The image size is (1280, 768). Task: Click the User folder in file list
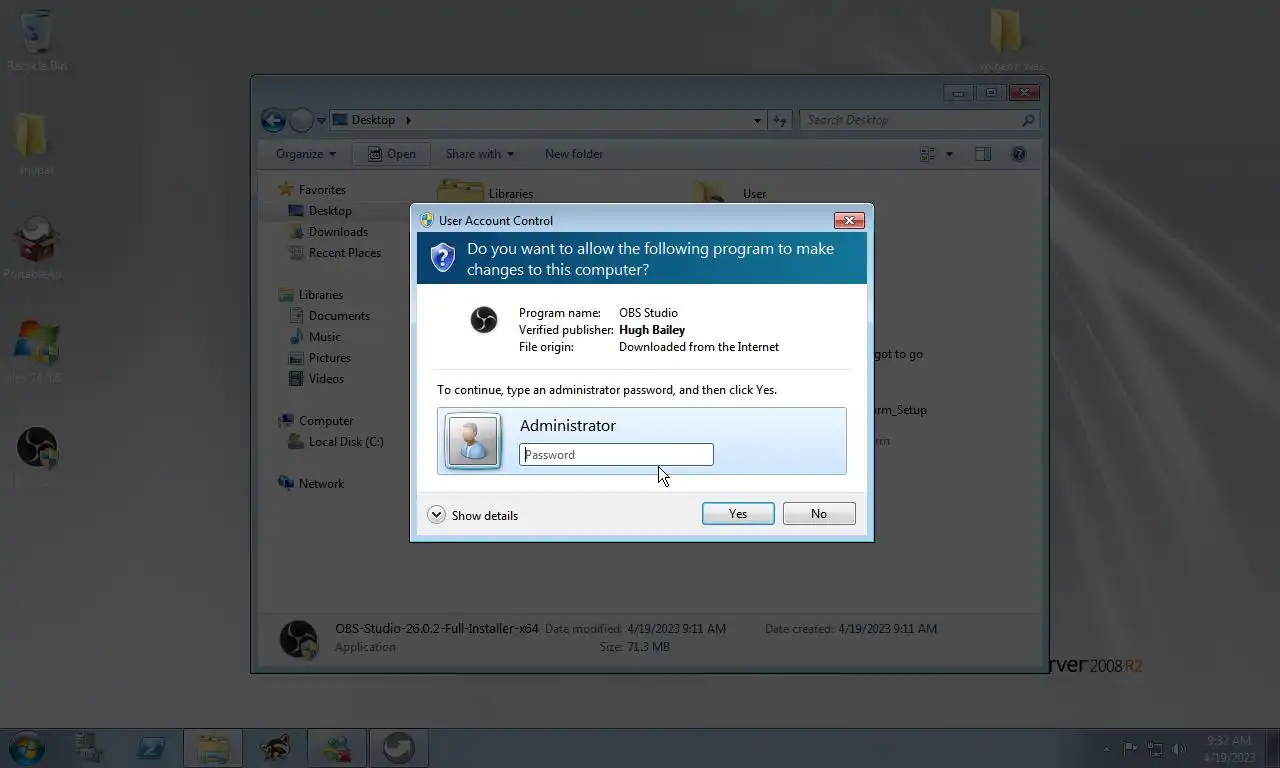pyautogui.click(x=731, y=193)
